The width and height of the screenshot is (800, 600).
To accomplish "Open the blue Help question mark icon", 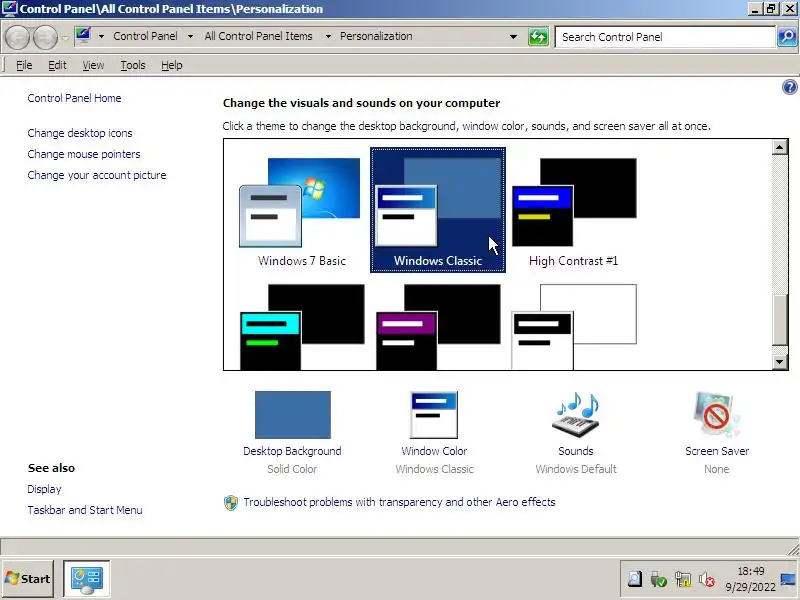I will point(789,87).
